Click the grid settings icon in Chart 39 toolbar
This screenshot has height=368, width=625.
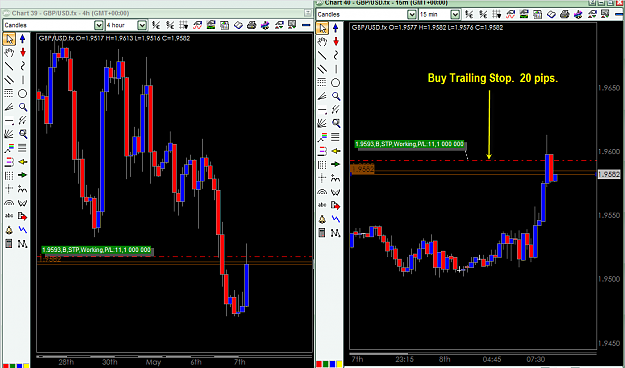tap(184, 25)
